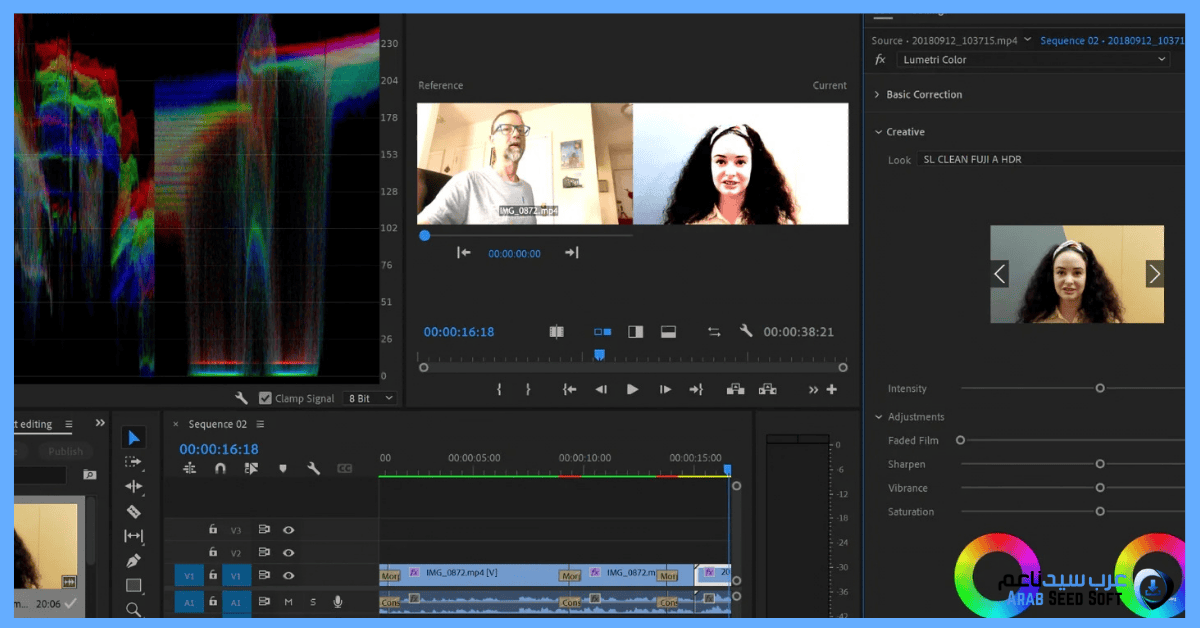Click the Vibrance slider handle
Image resolution: width=1200 pixels, height=628 pixels.
point(1100,488)
